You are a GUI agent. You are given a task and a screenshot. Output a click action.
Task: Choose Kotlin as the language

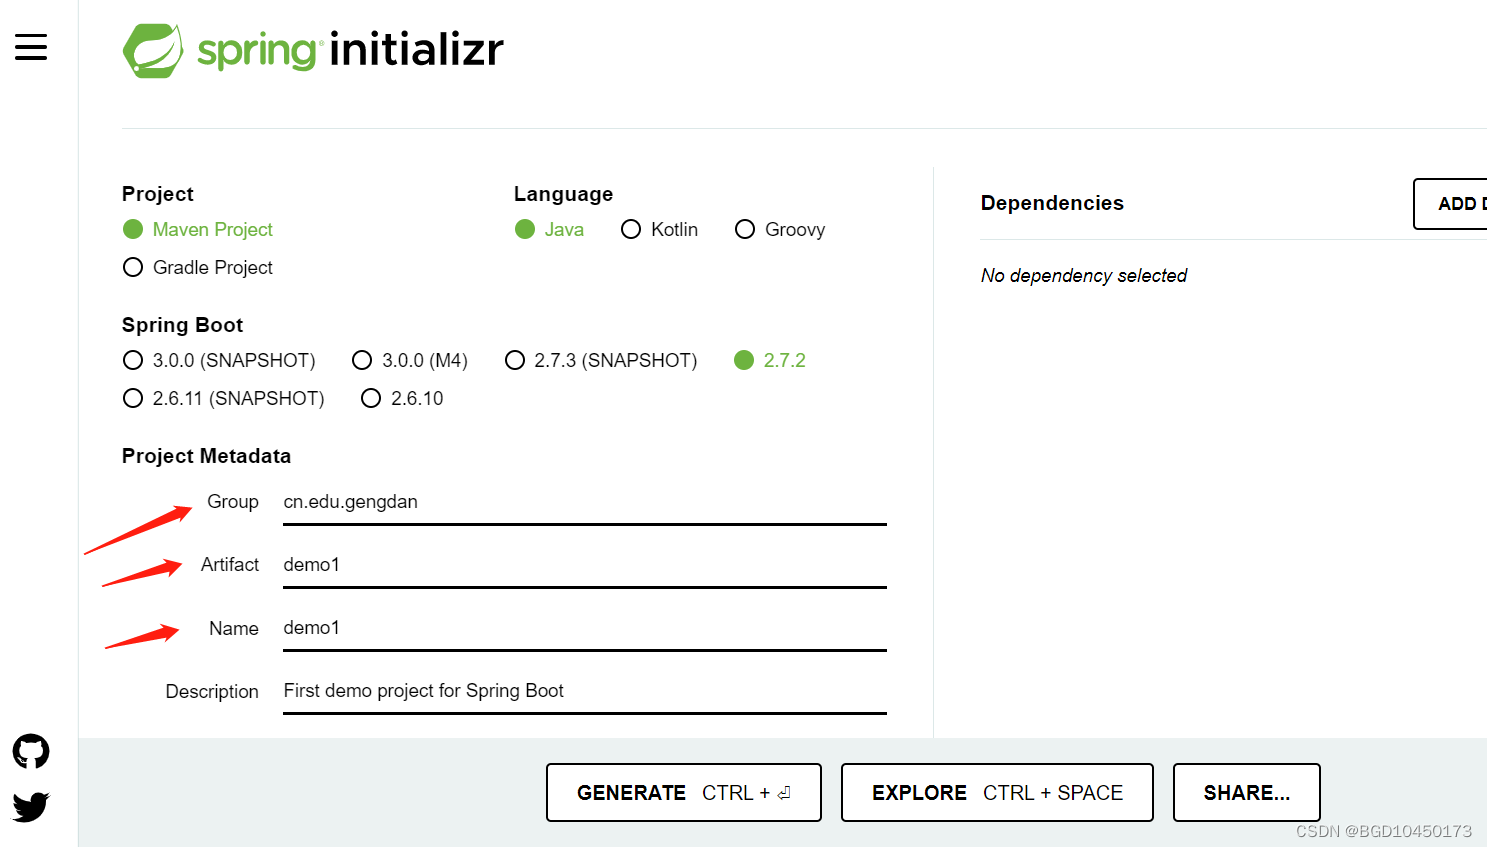pos(659,229)
